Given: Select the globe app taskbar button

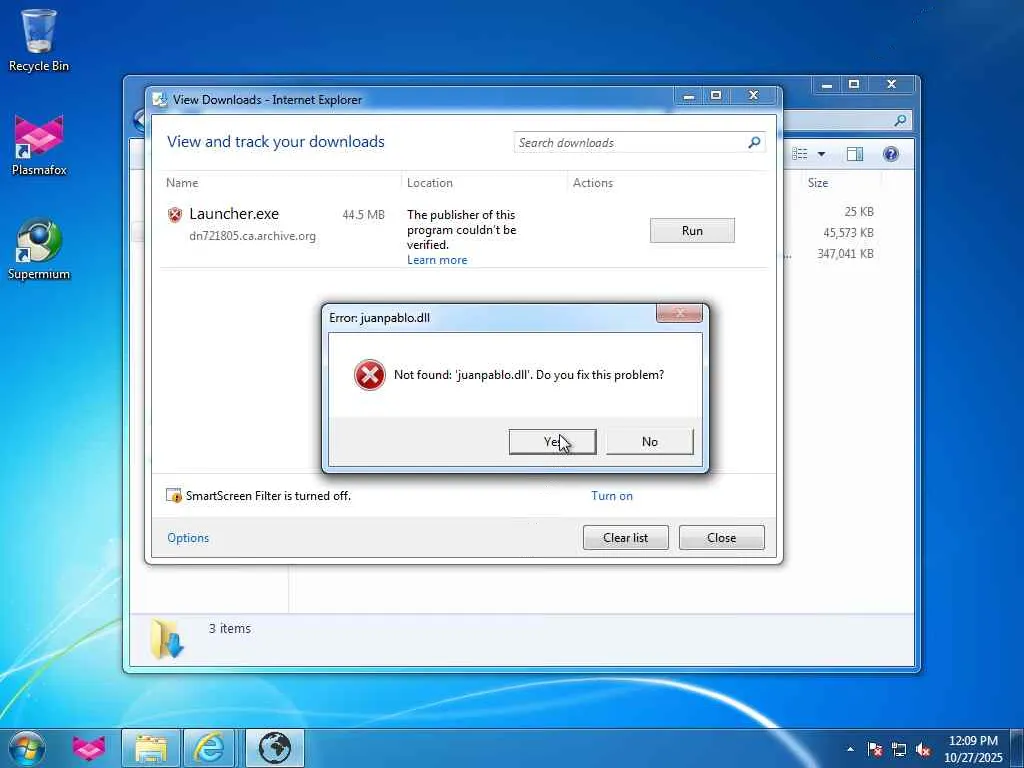Looking at the screenshot, I should coord(275,748).
